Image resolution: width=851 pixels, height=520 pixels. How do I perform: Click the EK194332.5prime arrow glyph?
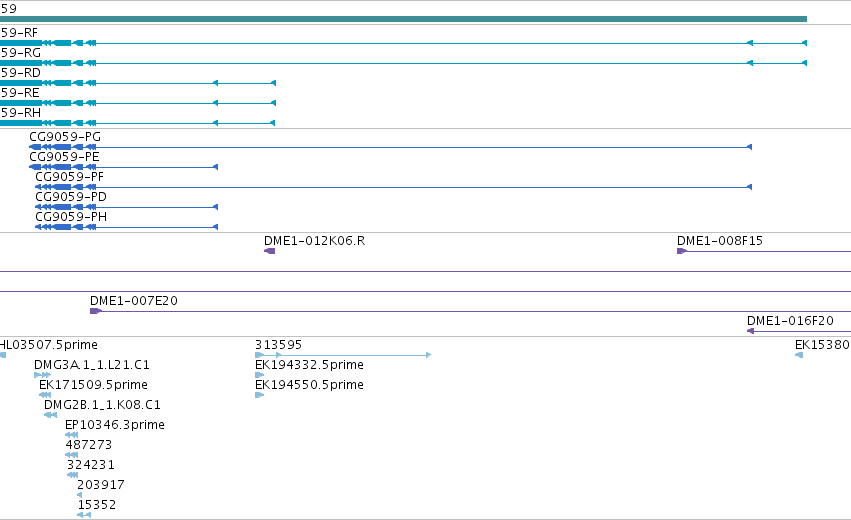(259, 375)
